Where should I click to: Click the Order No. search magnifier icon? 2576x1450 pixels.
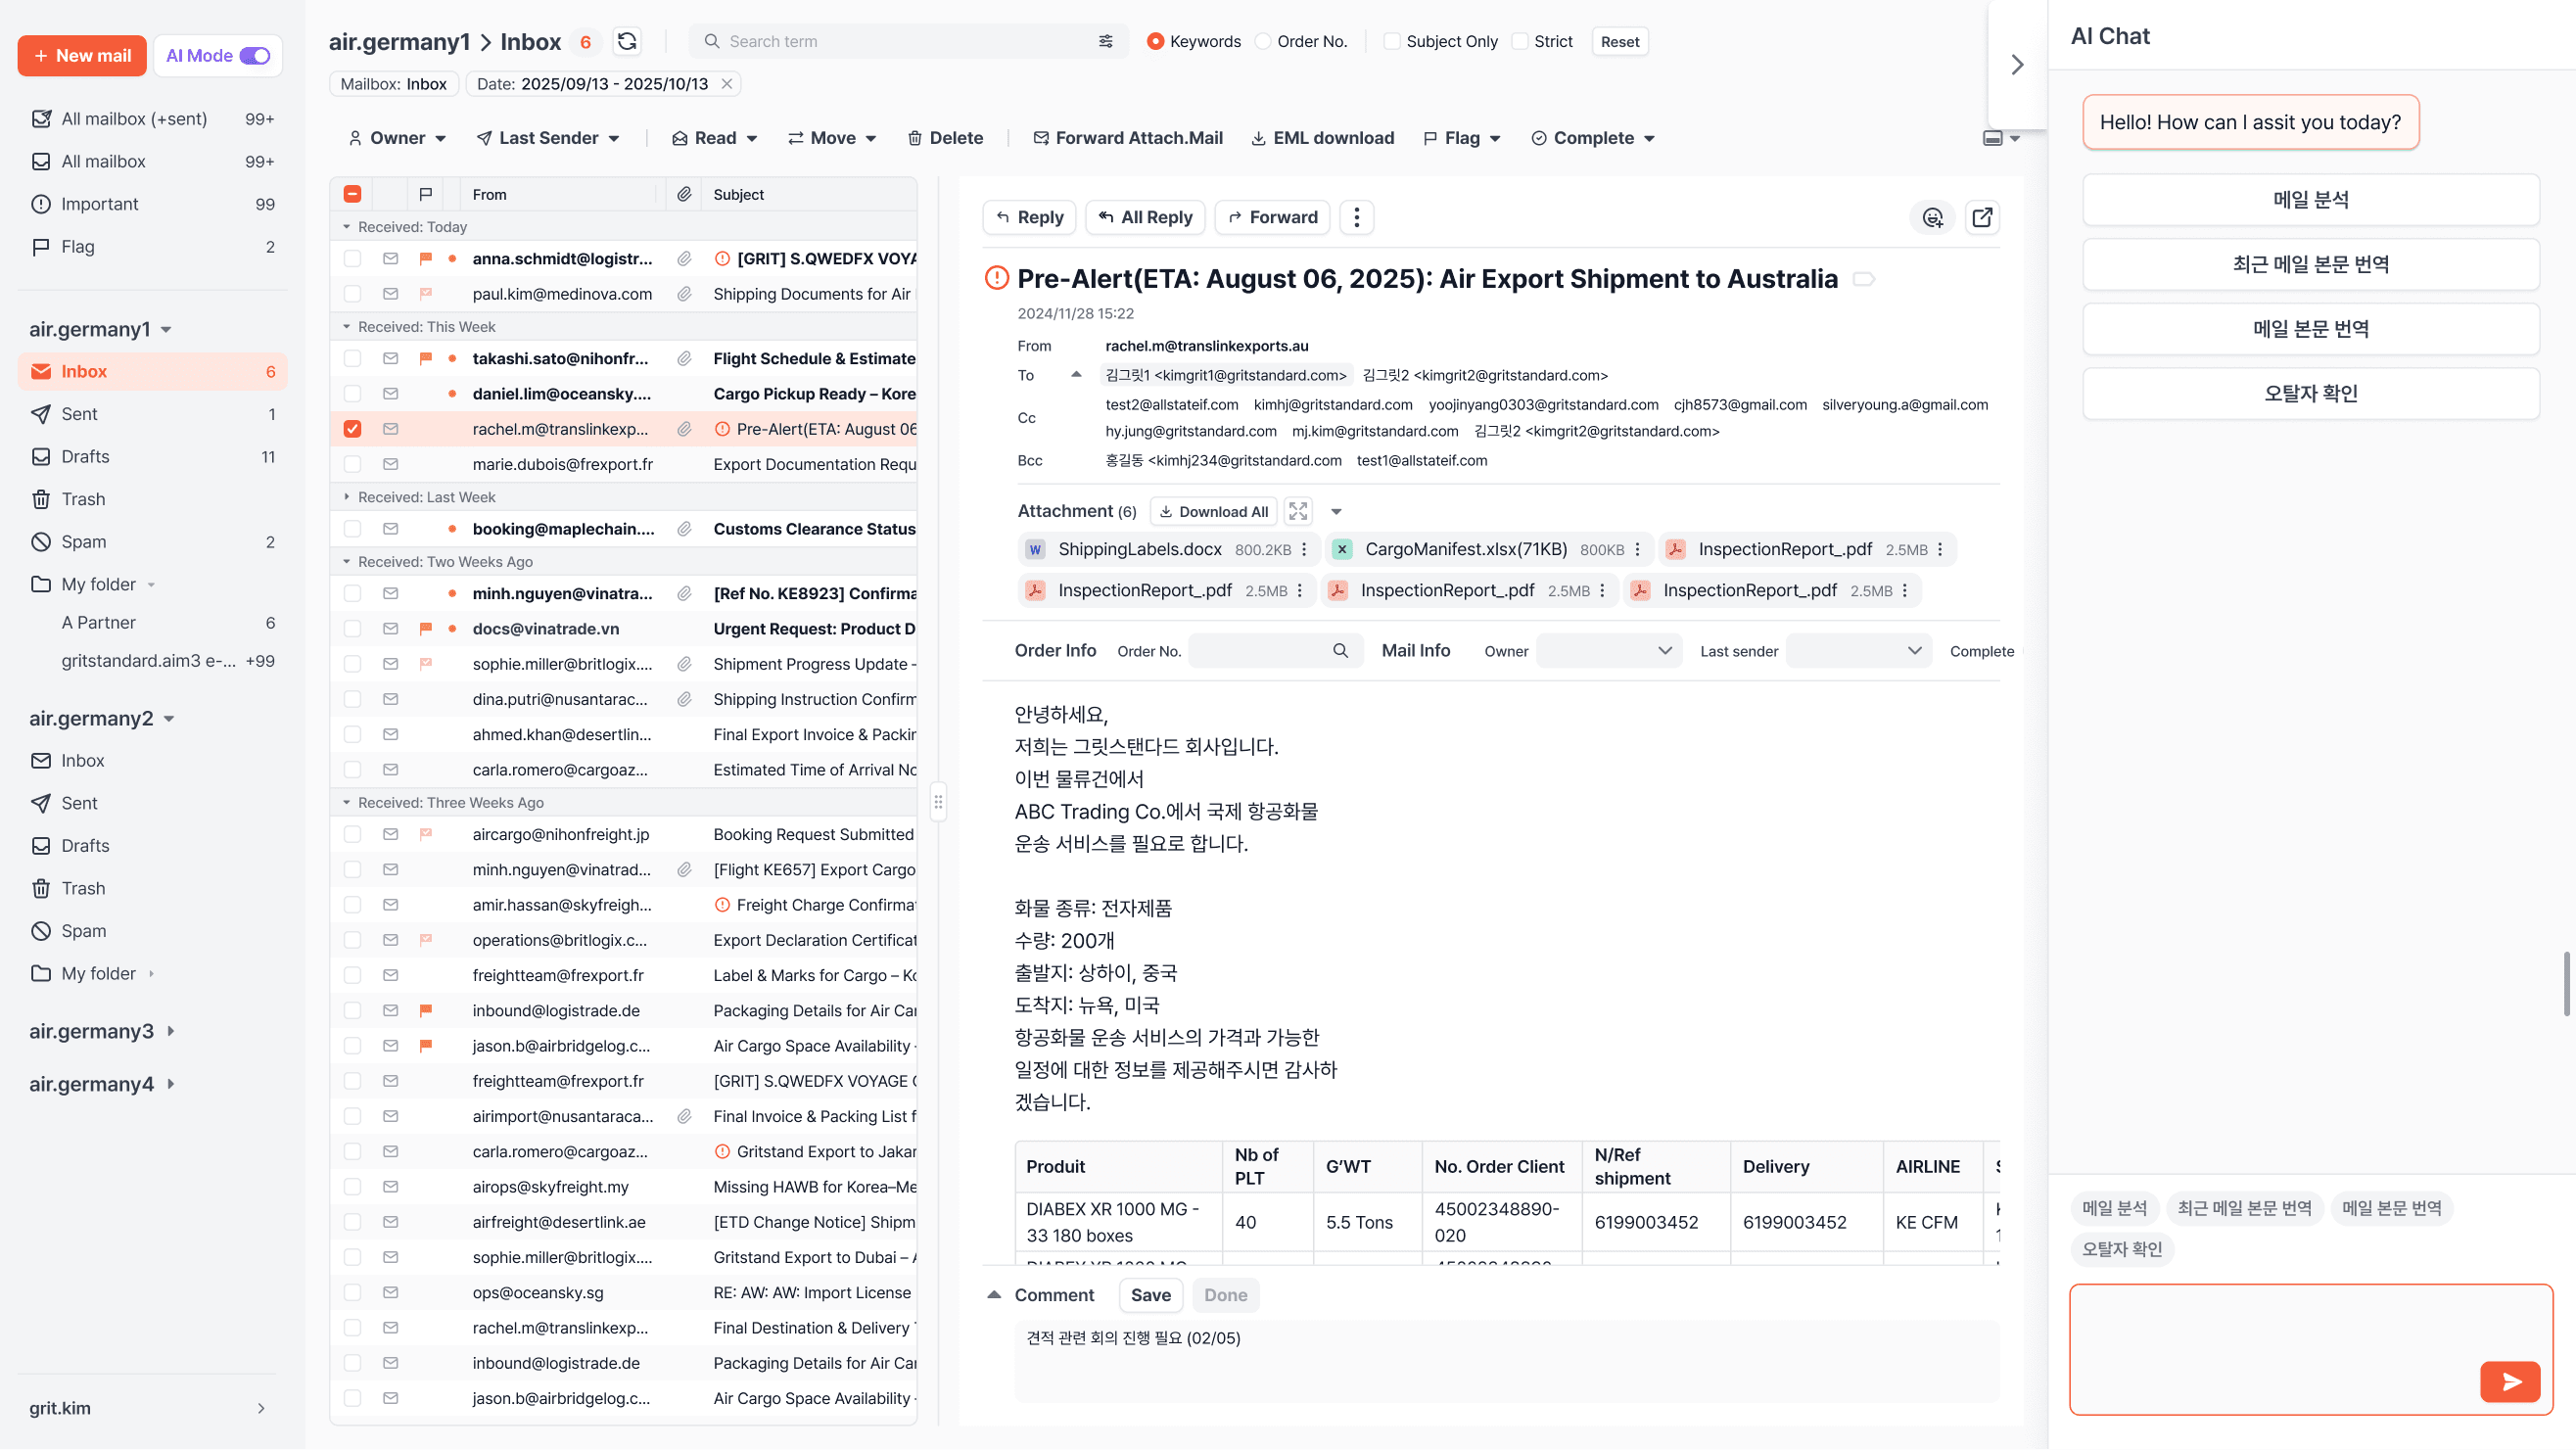pyautogui.click(x=1340, y=651)
